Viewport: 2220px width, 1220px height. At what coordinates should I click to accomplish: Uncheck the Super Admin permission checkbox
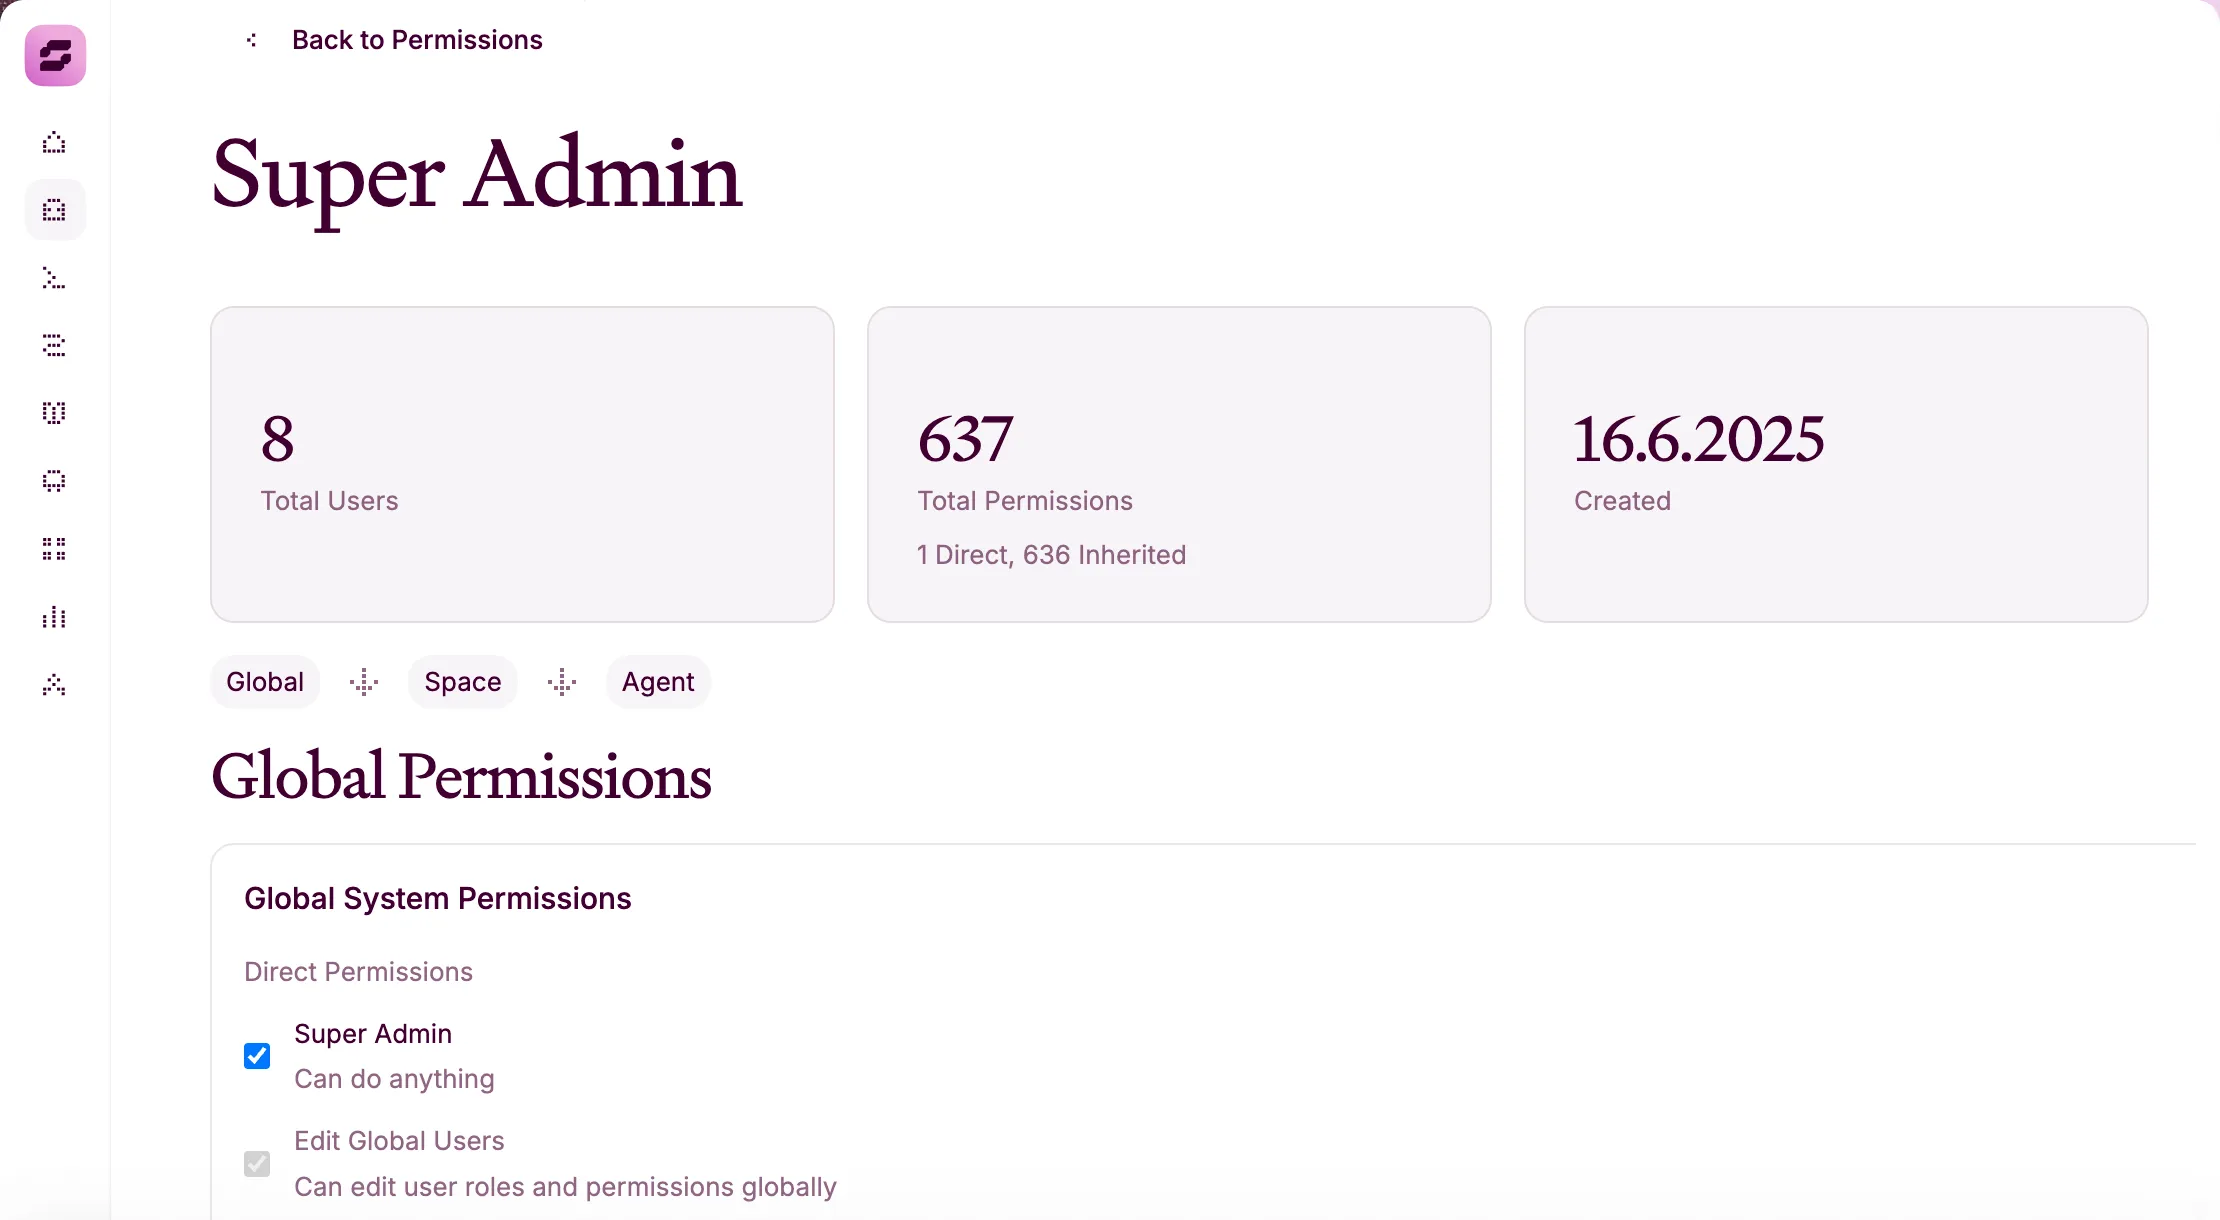(257, 1056)
